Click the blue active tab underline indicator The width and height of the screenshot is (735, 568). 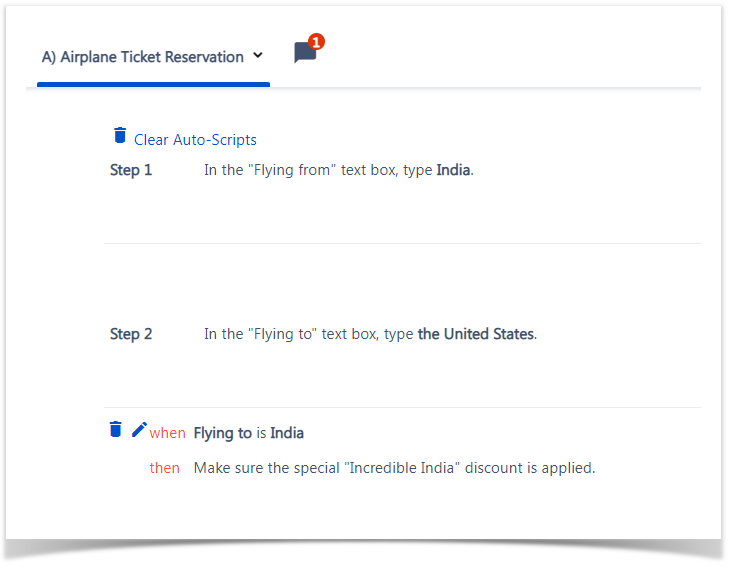(x=153, y=84)
